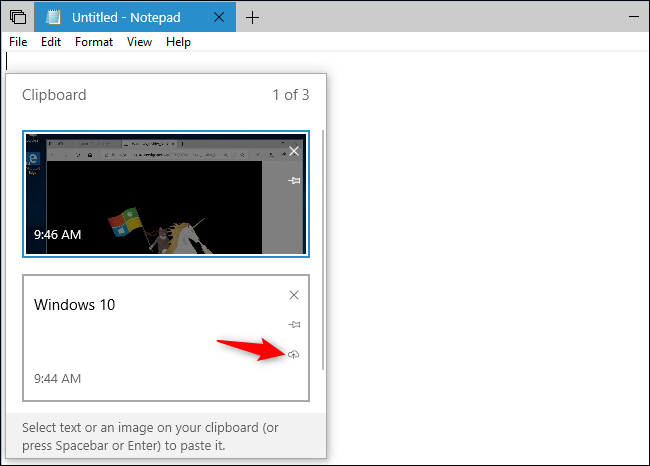Click the Notepad icon in the tab
This screenshot has width=650, height=466.
[x=53, y=17]
